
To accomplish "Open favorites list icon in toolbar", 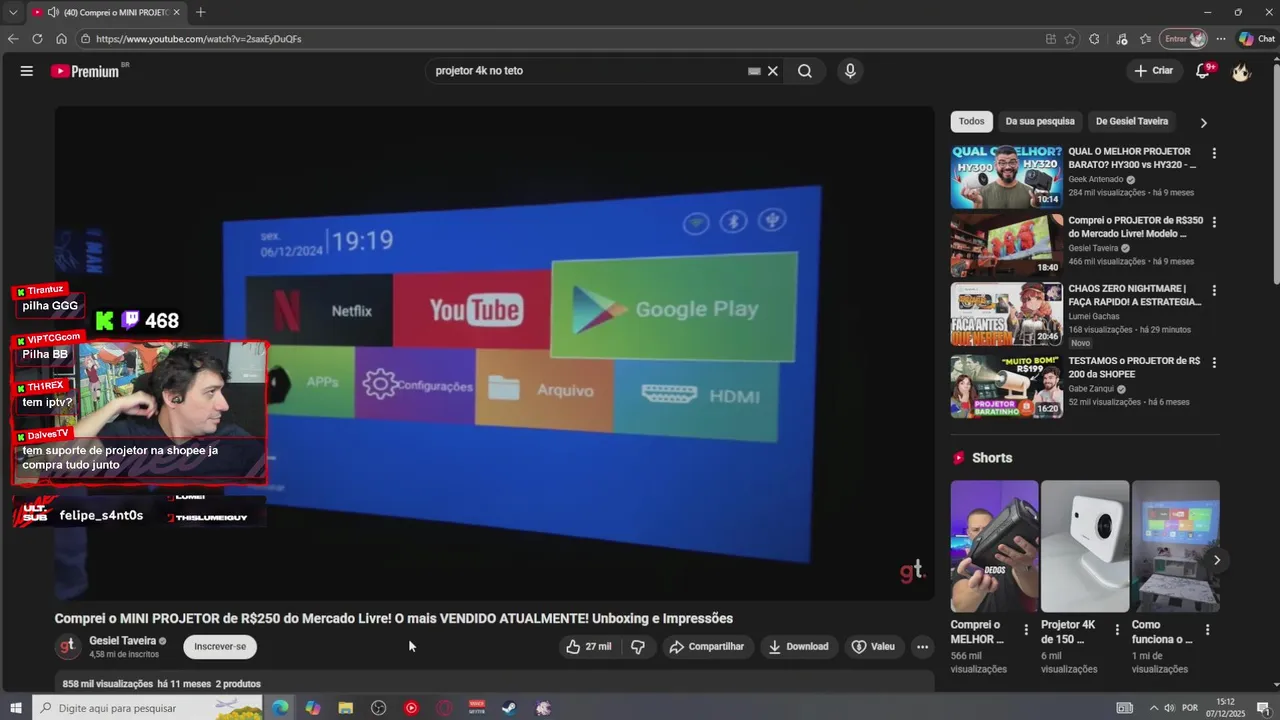I will 1146,39.
